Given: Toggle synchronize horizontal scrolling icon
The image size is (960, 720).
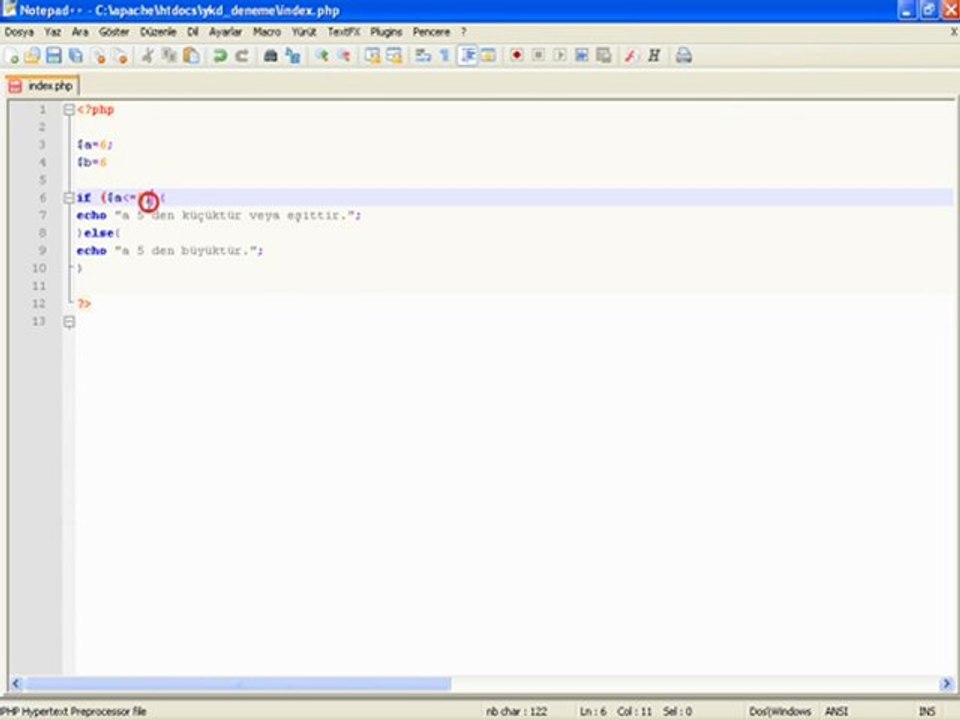Looking at the screenshot, I should tap(394, 56).
